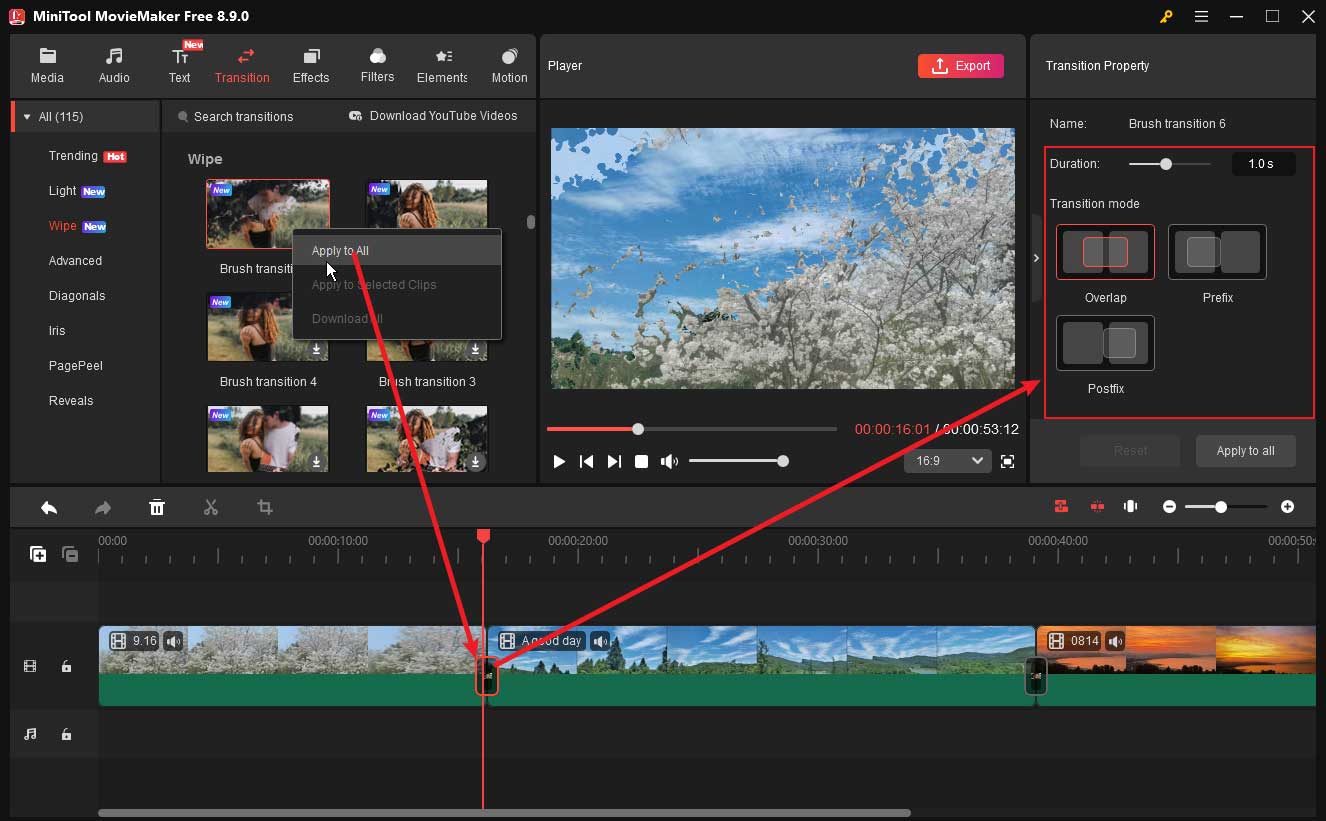Open the Motion tab
Viewport: 1326px width, 821px height.
point(509,66)
